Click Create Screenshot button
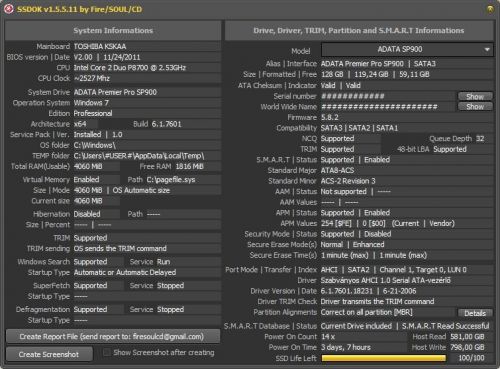 49,354
